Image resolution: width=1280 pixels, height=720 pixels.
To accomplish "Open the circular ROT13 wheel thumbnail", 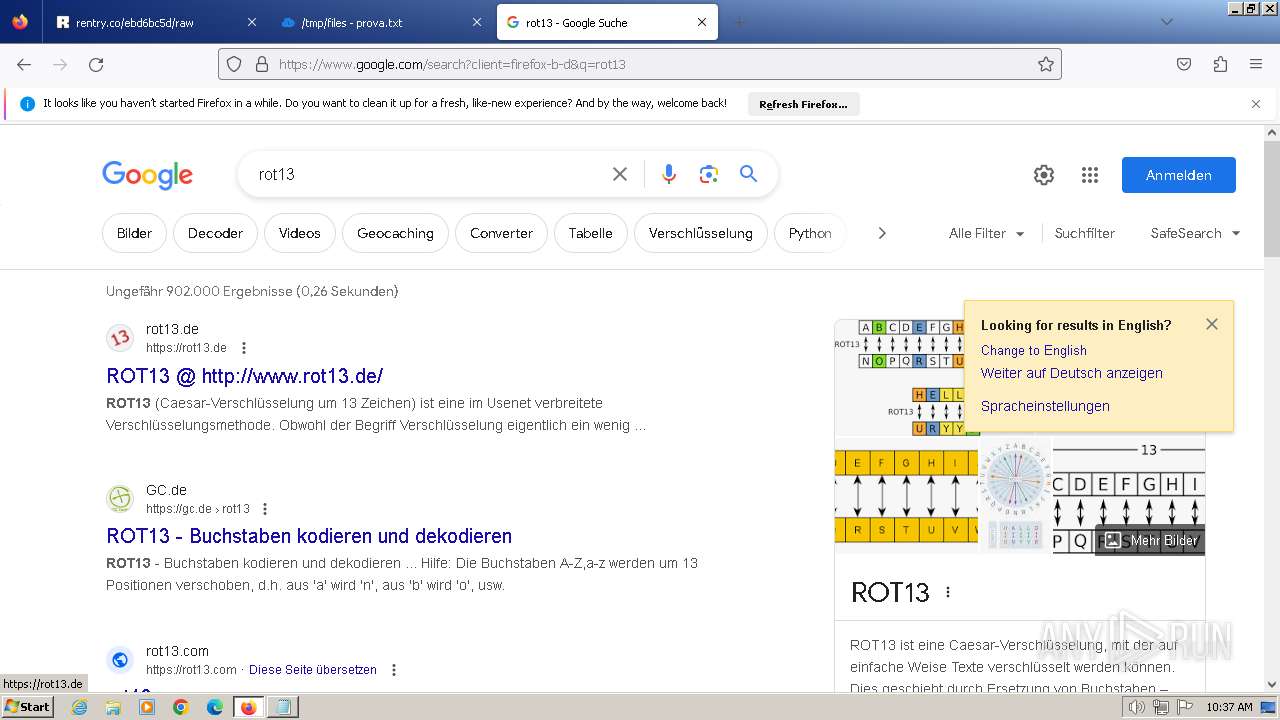I will (x=1015, y=495).
